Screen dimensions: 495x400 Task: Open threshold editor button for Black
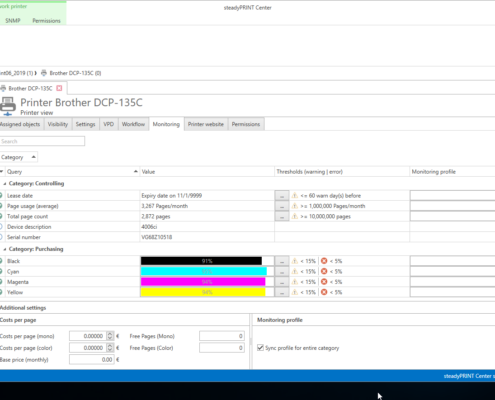(282, 261)
